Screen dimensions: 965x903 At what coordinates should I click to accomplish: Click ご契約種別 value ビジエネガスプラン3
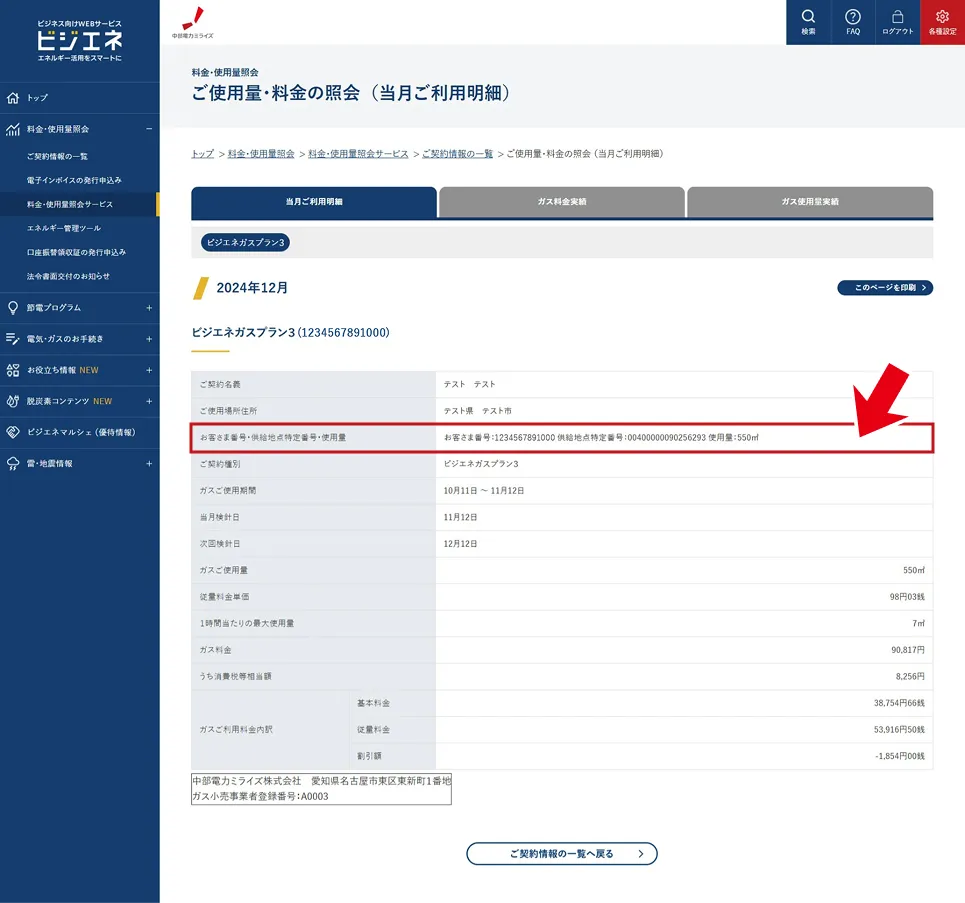(x=481, y=464)
